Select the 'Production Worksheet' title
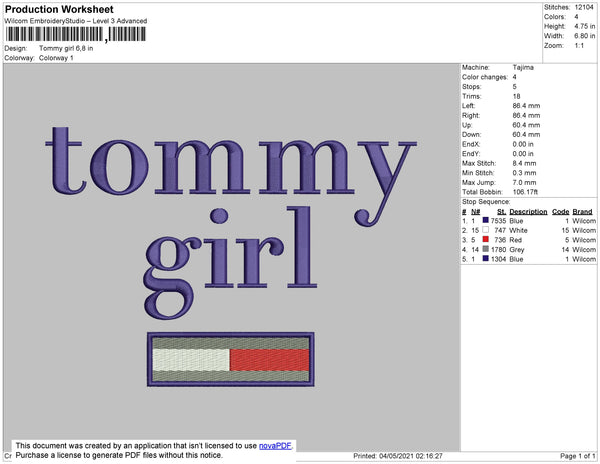The height and width of the screenshot is (464, 600). (59, 9)
